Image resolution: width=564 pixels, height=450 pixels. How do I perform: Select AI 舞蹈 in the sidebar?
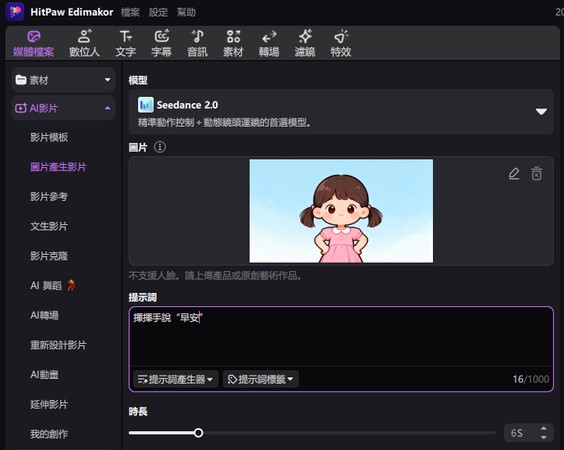53,286
